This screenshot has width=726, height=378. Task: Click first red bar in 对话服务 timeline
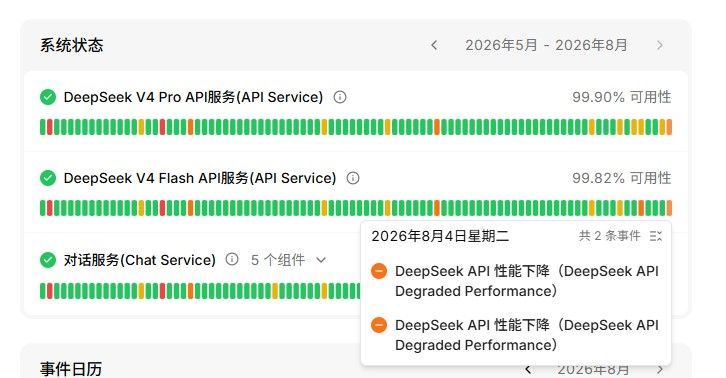click(x=50, y=291)
